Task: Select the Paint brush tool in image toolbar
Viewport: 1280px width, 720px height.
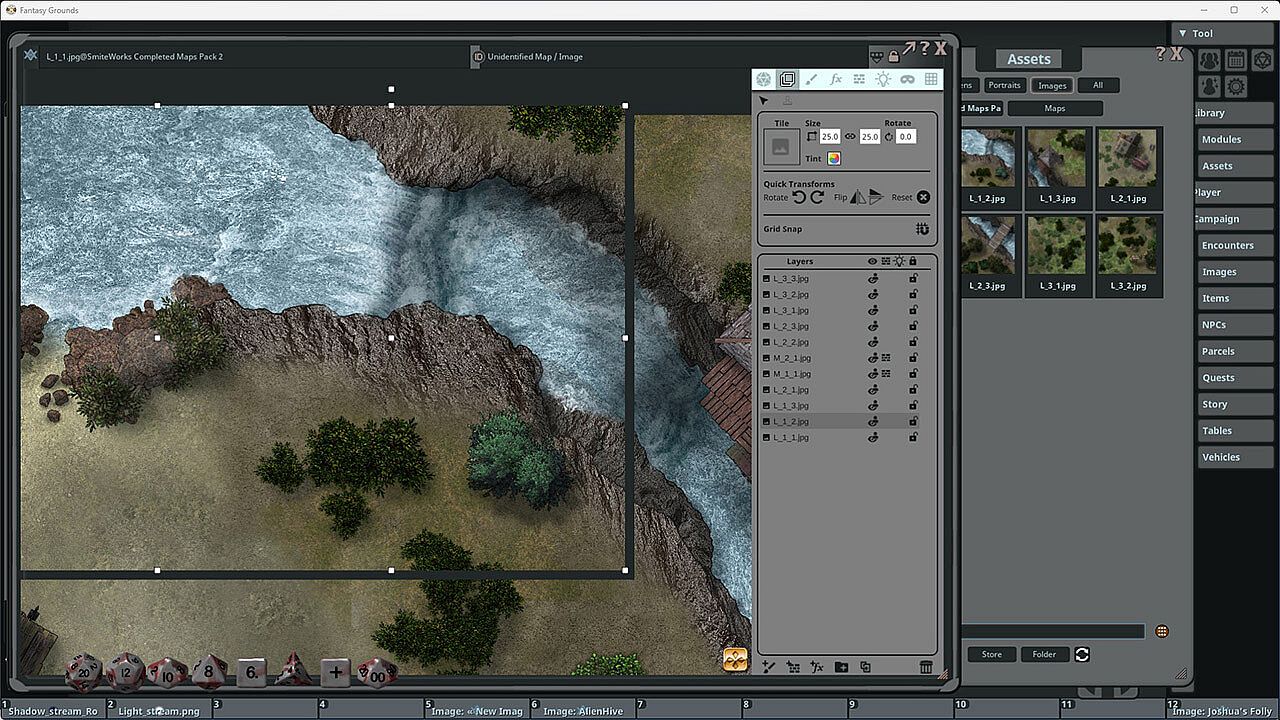Action: pyautogui.click(x=811, y=80)
